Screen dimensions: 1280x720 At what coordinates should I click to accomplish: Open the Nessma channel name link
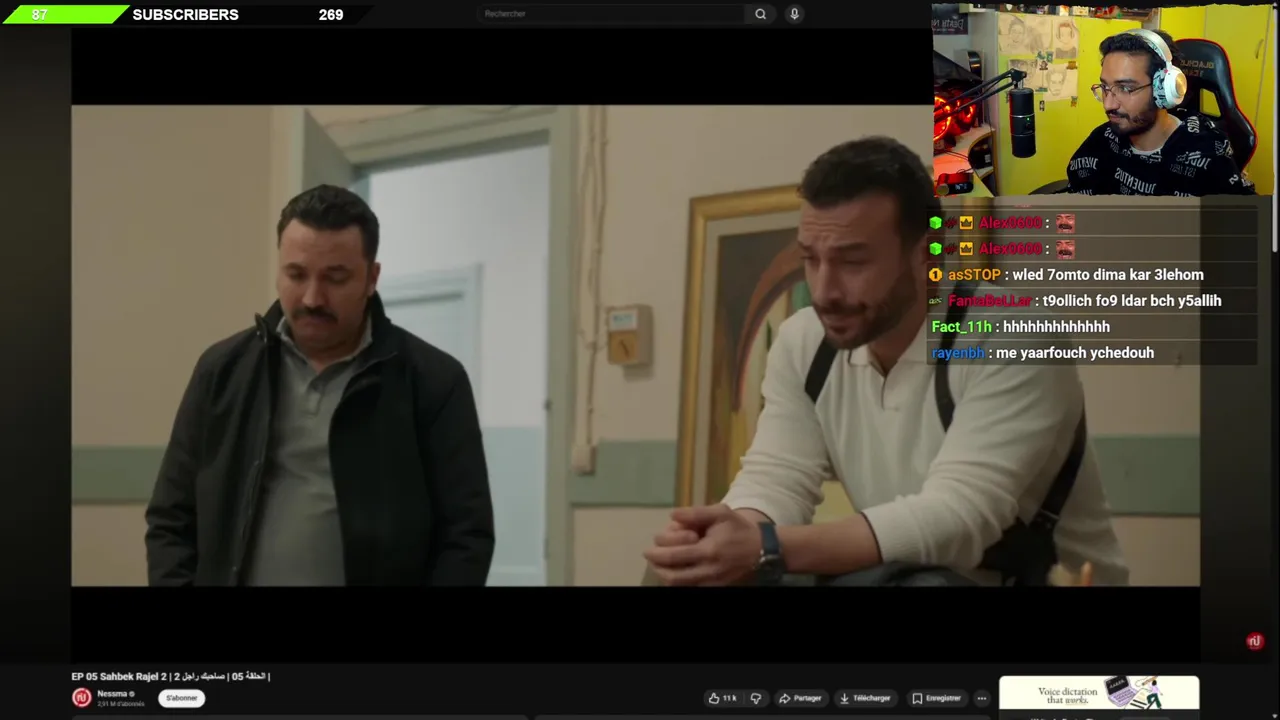click(x=112, y=694)
